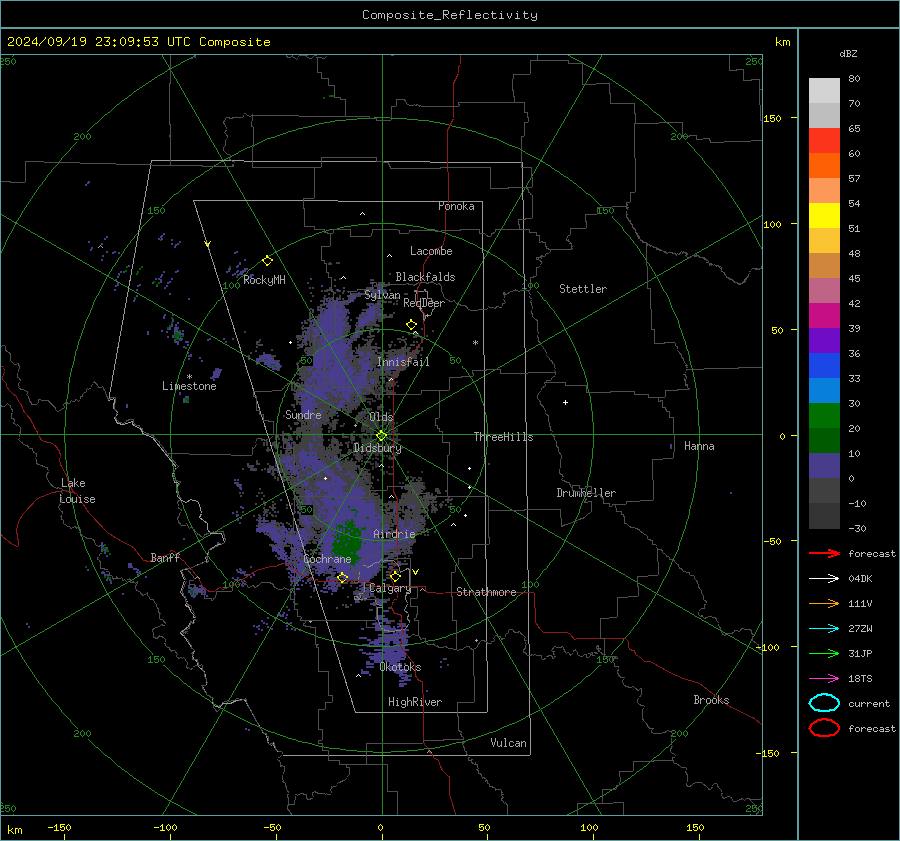Image resolution: width=900 pixels, height=841 pixels.
Task: Click the yellow radar-site diamond at map center
Action: click(381, 436)
